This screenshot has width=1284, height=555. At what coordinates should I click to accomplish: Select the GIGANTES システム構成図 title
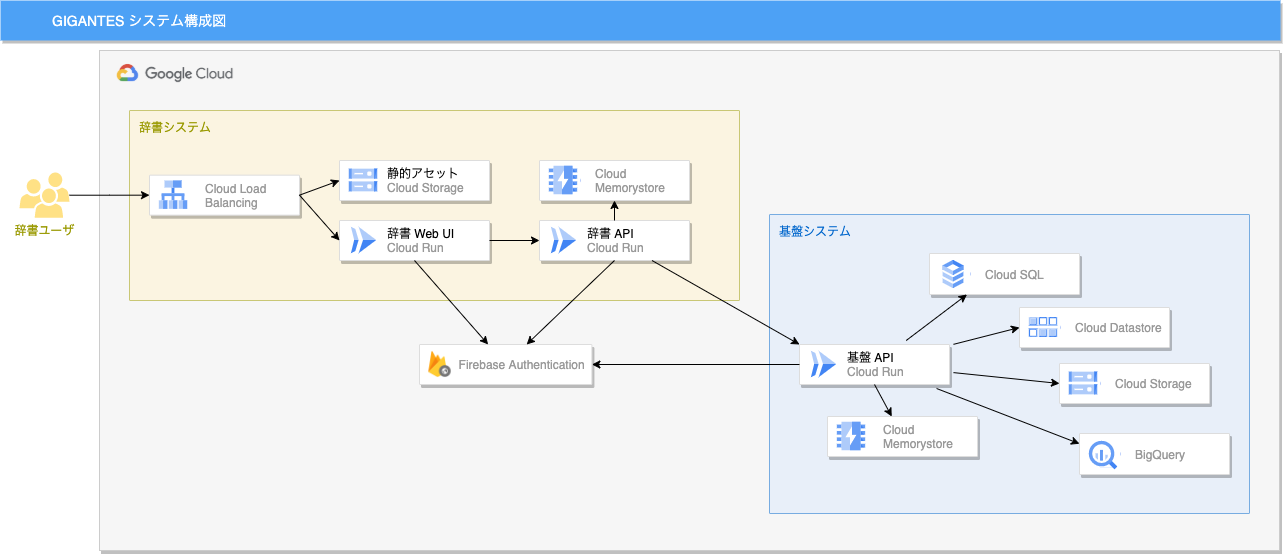coord(138,21)
